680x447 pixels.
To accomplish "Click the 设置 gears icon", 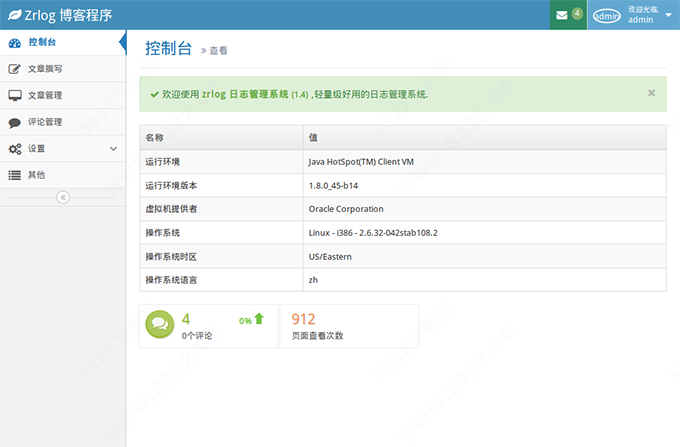I will [15, 149].
